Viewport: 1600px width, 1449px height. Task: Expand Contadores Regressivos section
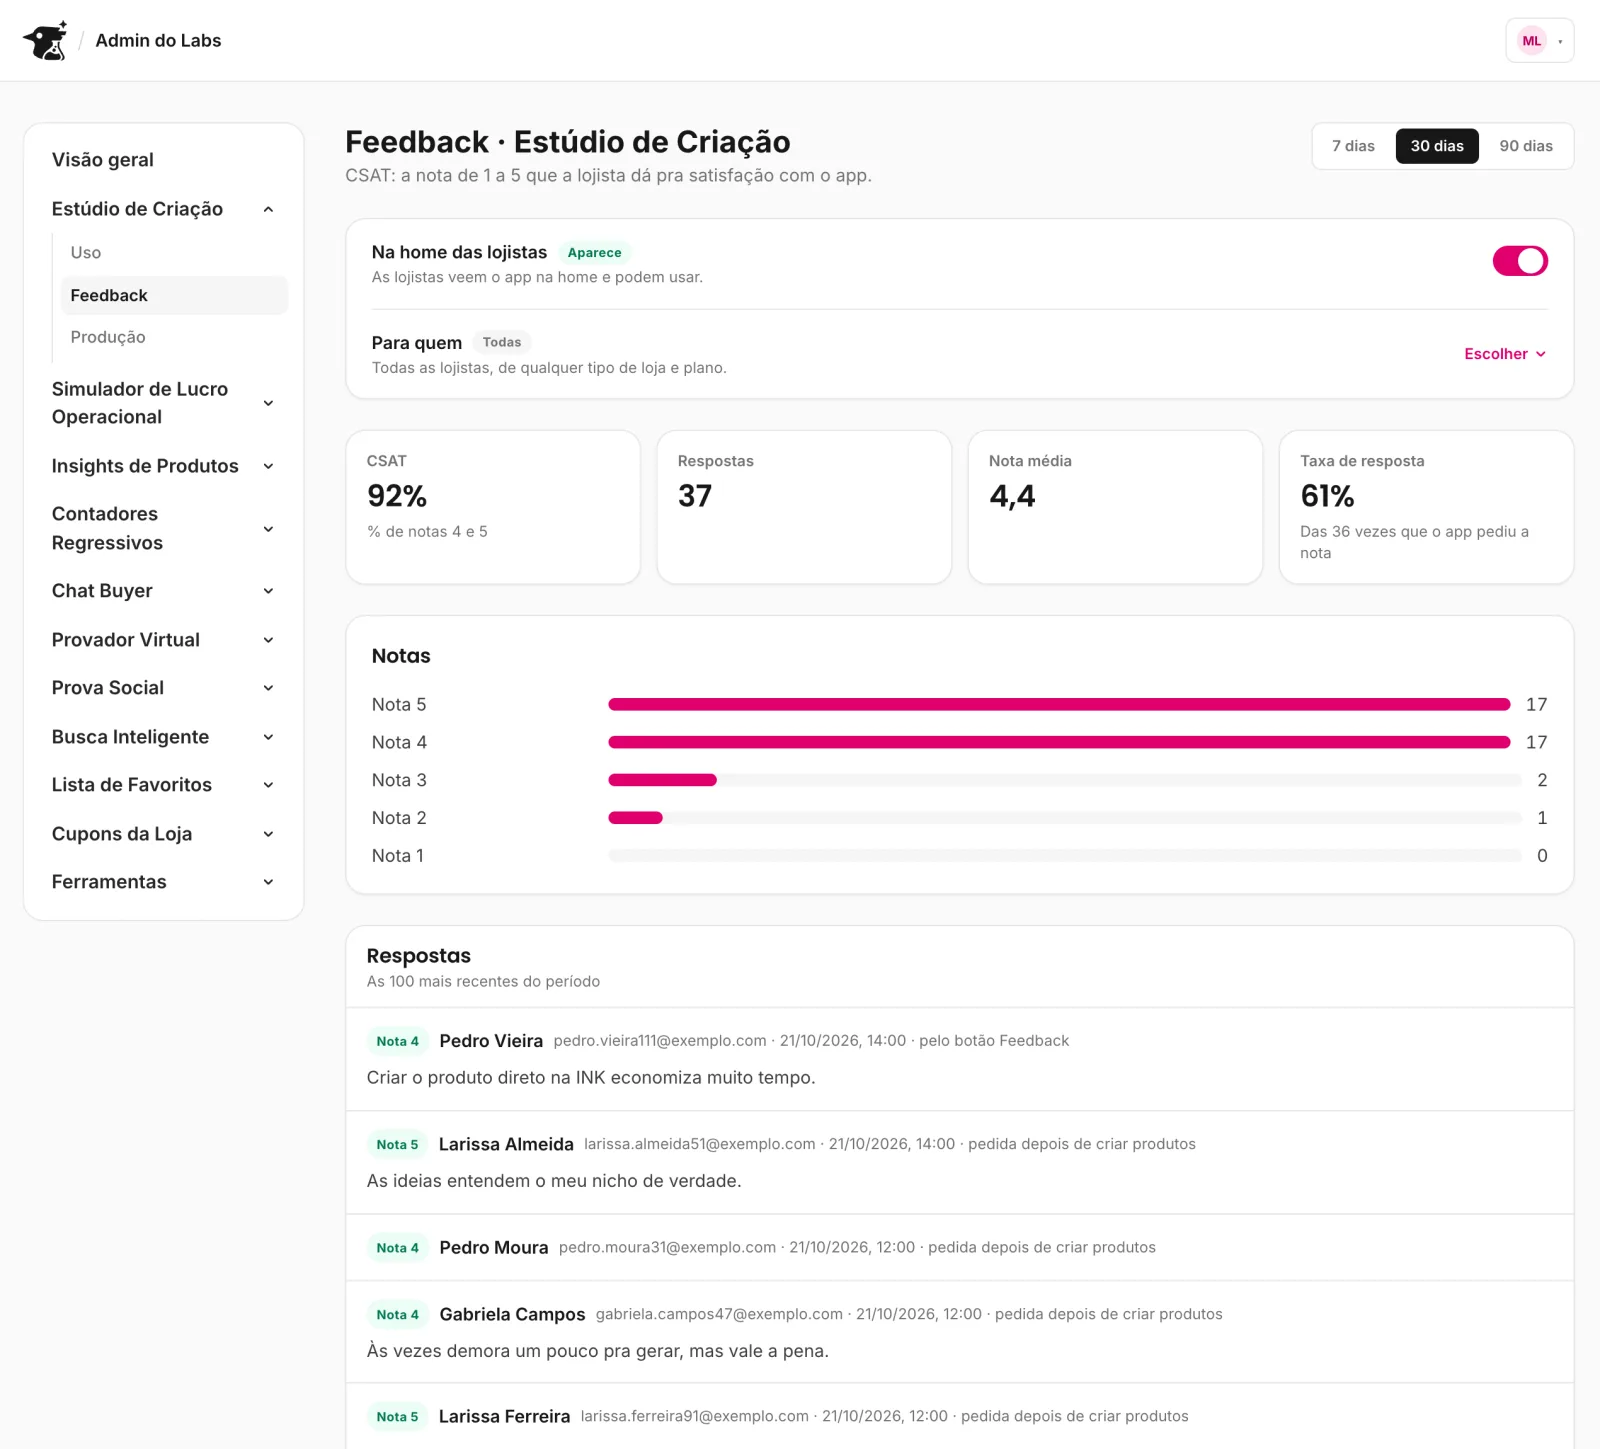tap(163, 528)
